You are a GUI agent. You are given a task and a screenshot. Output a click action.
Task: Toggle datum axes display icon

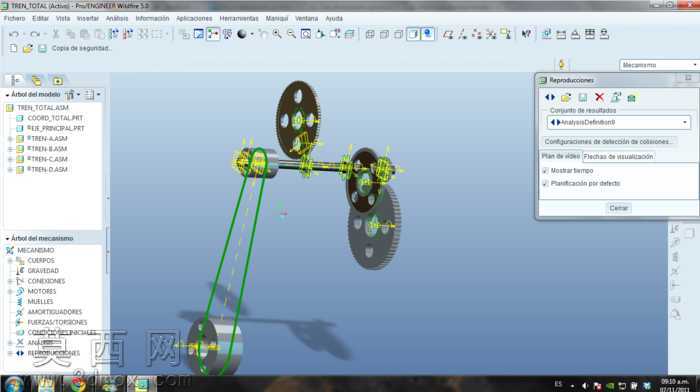(462, 34)
